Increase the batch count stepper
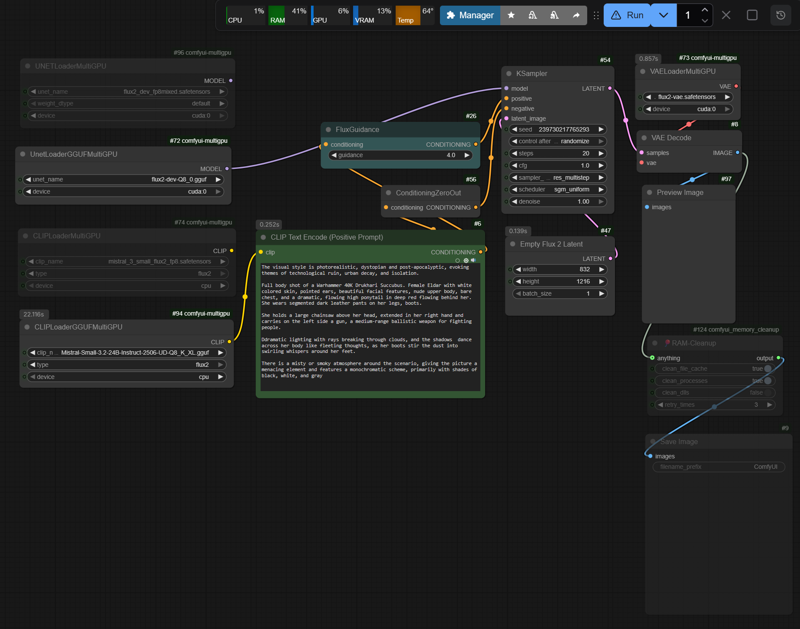The height and width of the screenshot is (629, 800). [x=705, y=10]
